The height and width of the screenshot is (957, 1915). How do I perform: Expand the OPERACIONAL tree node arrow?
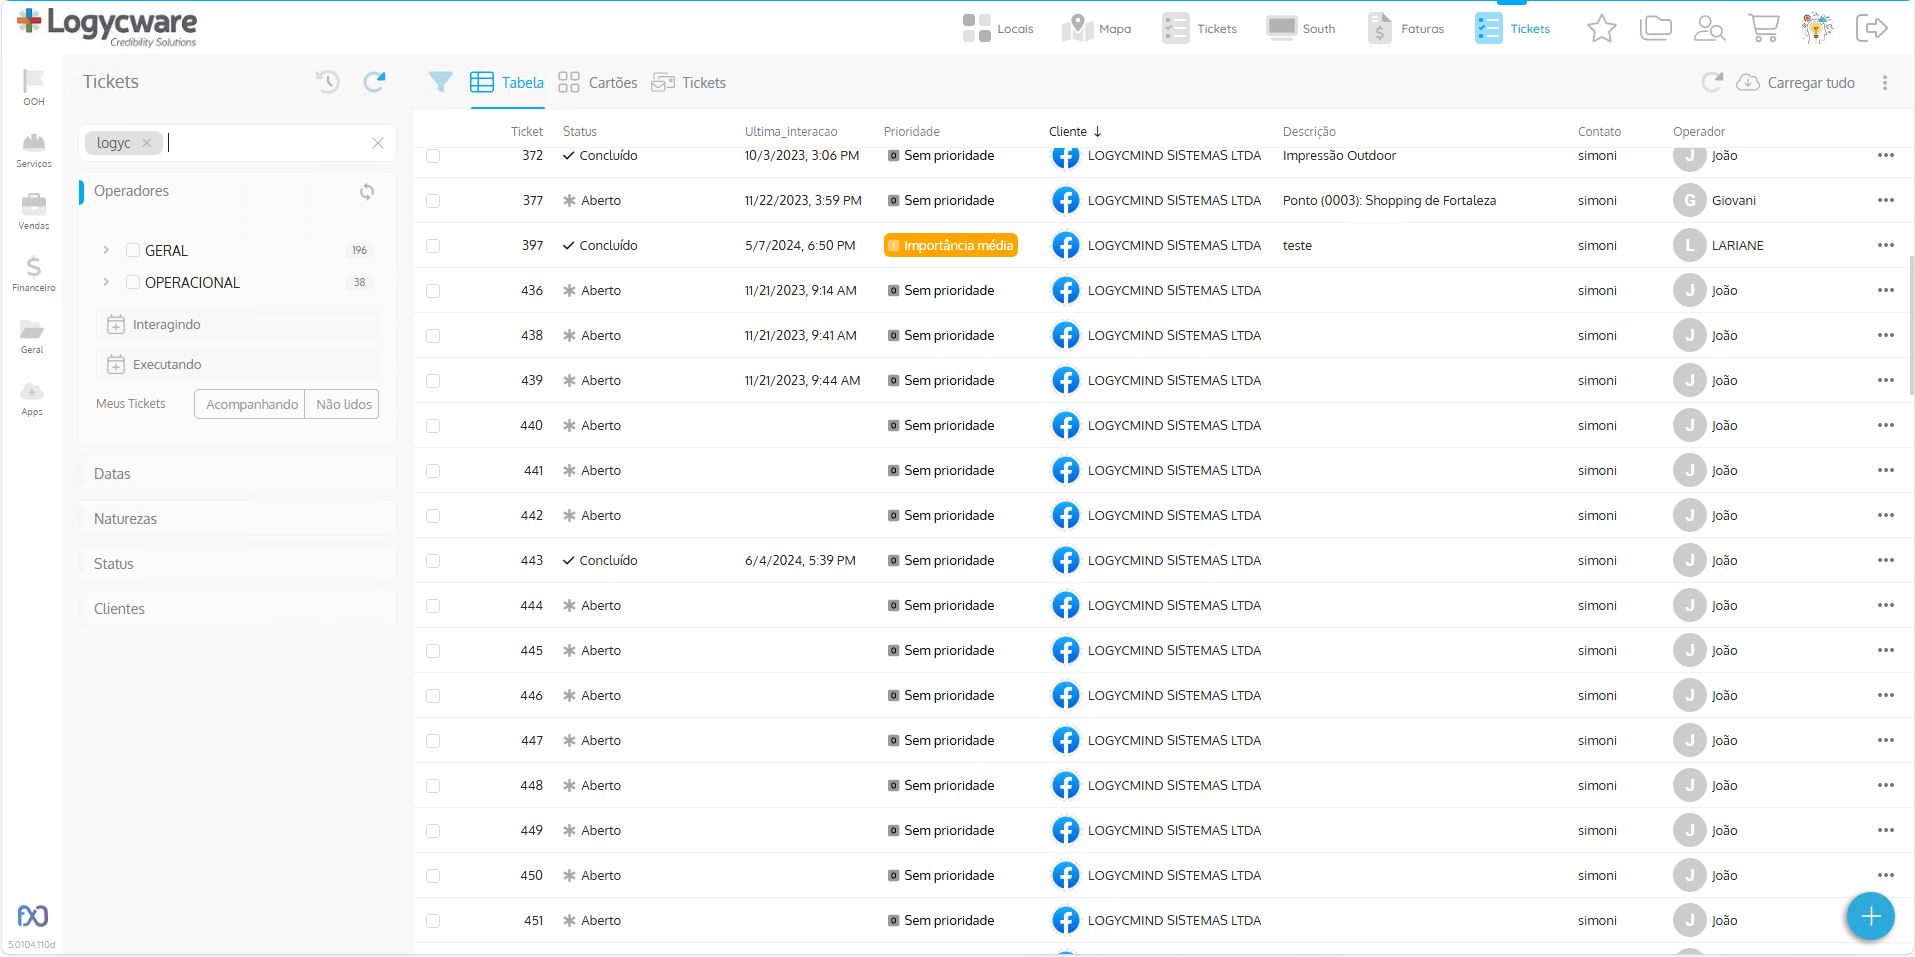click(x=106, y=282)
